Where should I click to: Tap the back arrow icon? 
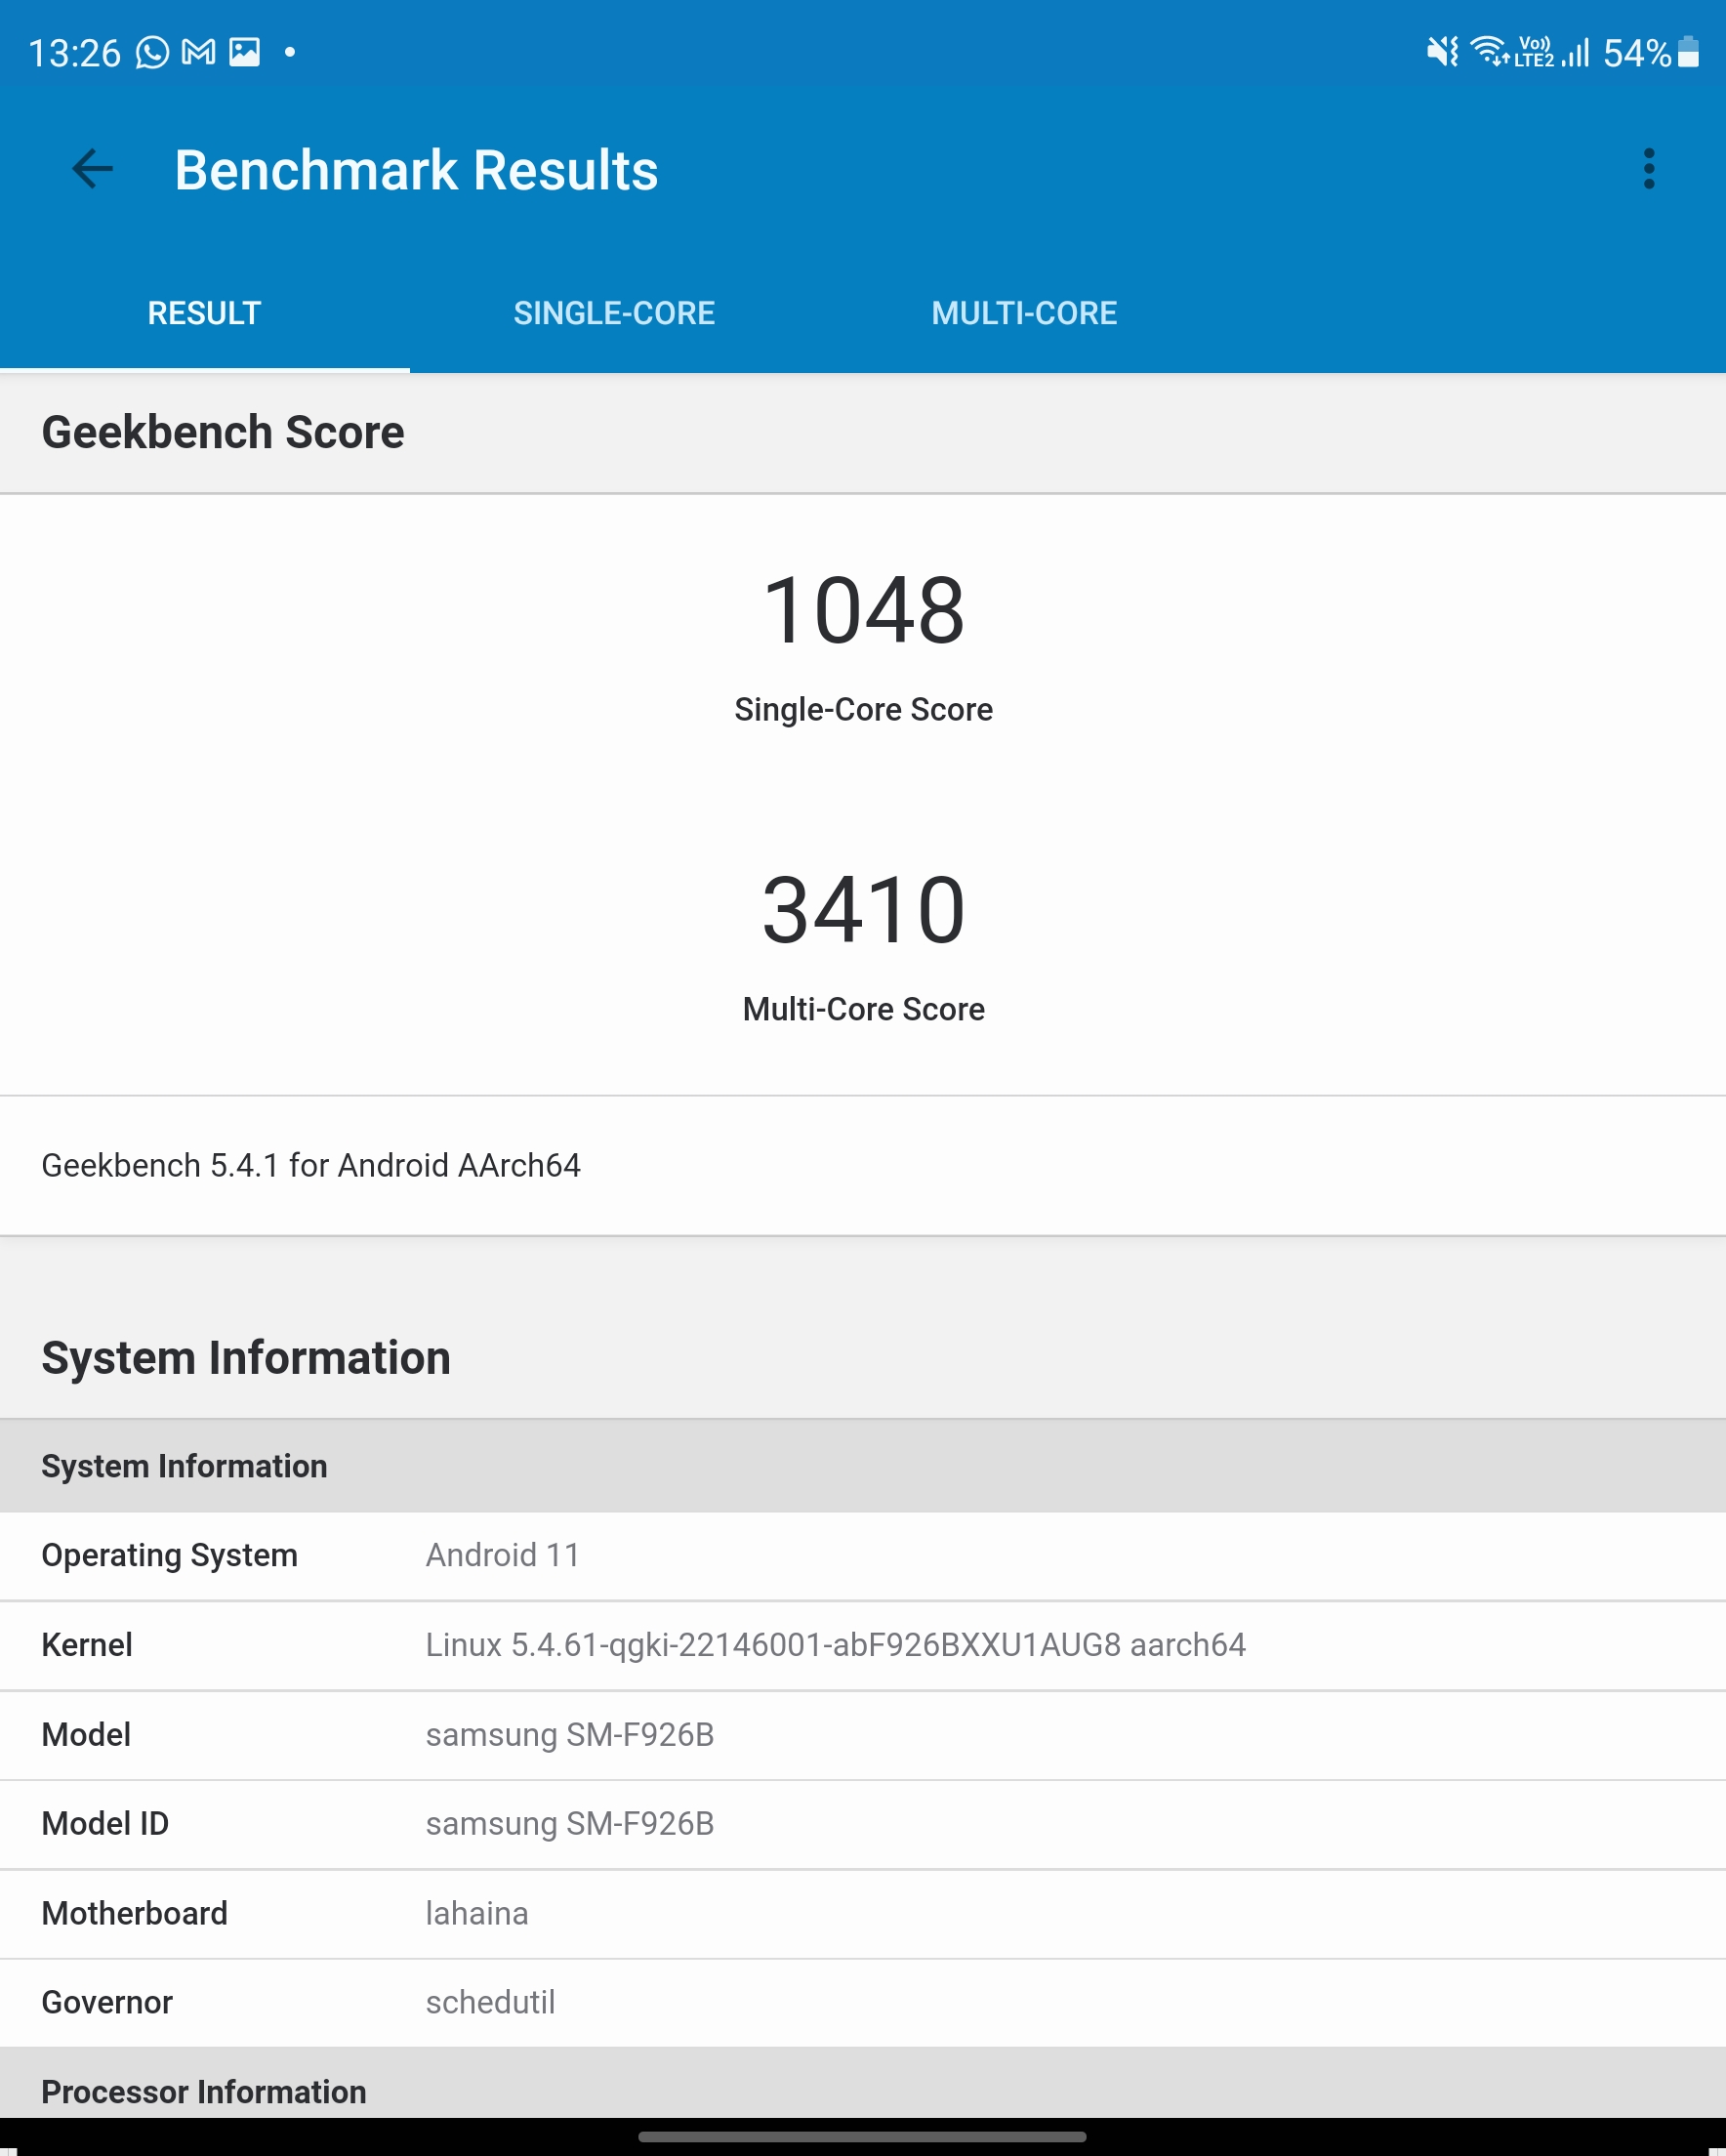pos(92,169)
